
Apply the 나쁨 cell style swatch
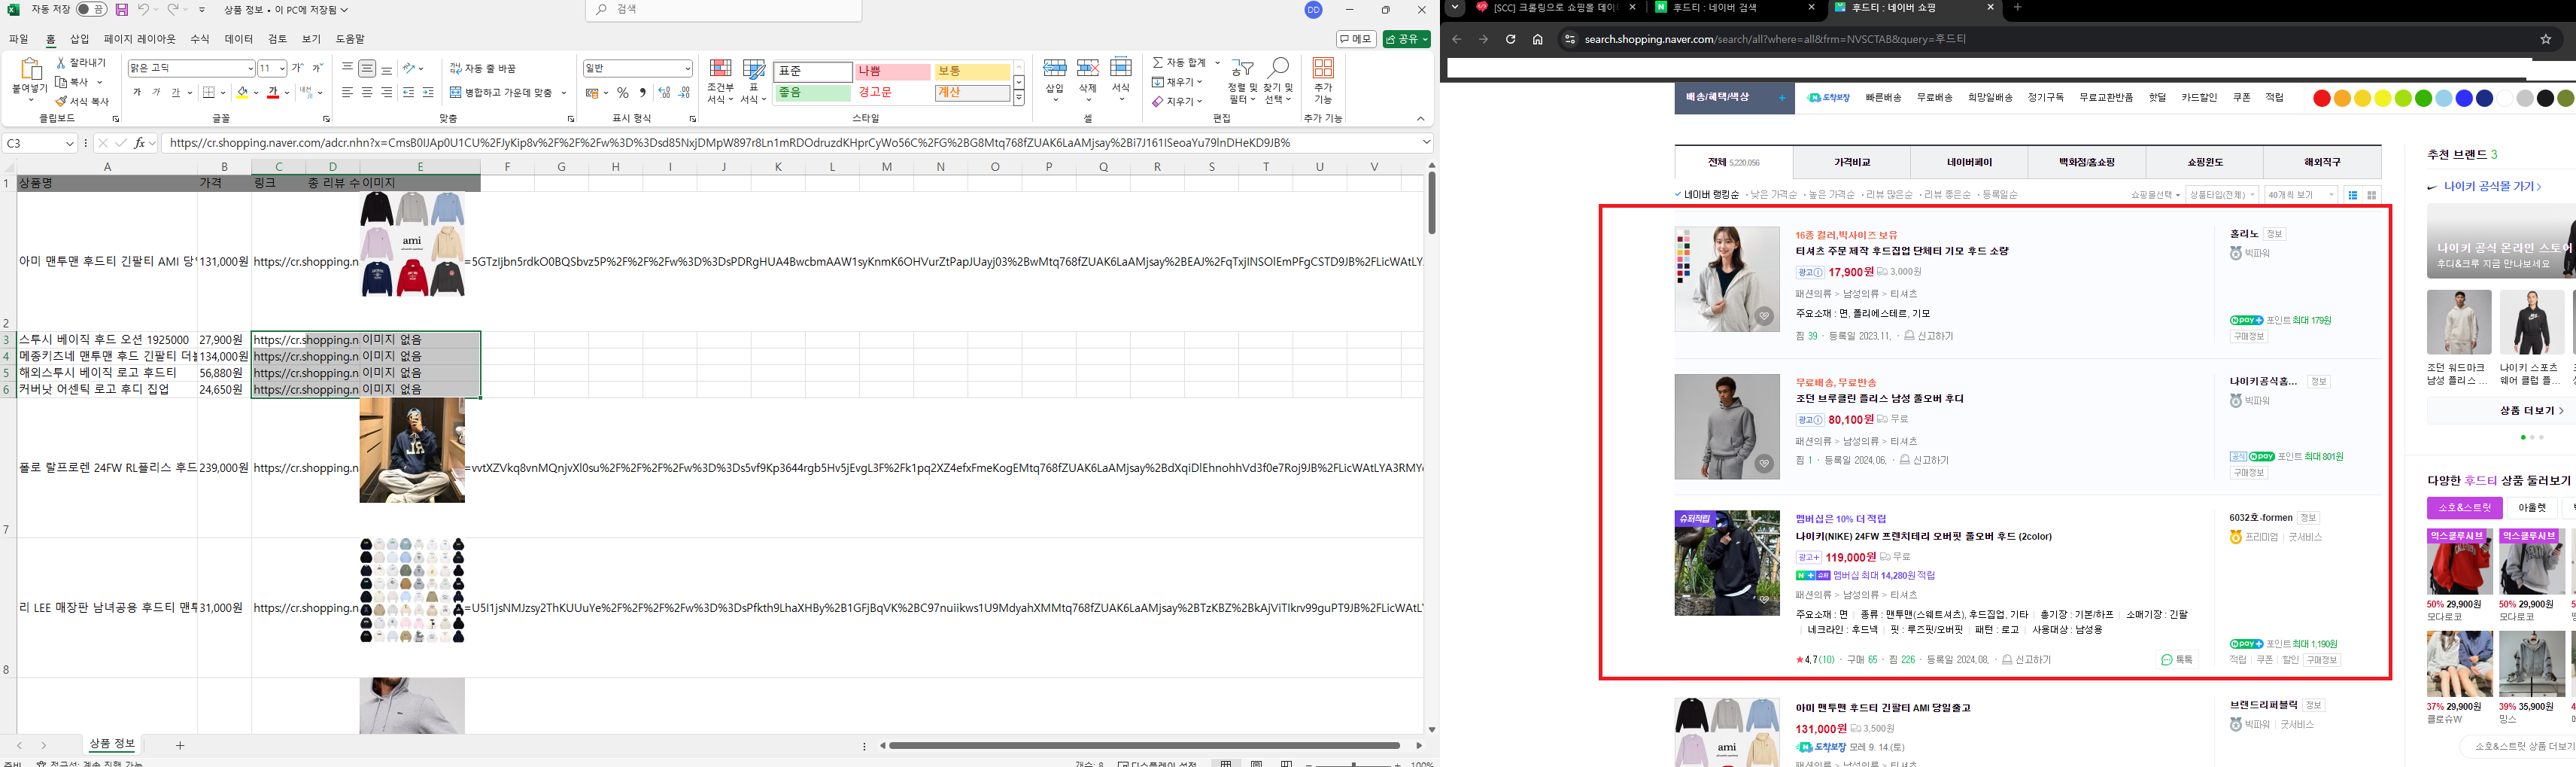(x=892, y=72)
